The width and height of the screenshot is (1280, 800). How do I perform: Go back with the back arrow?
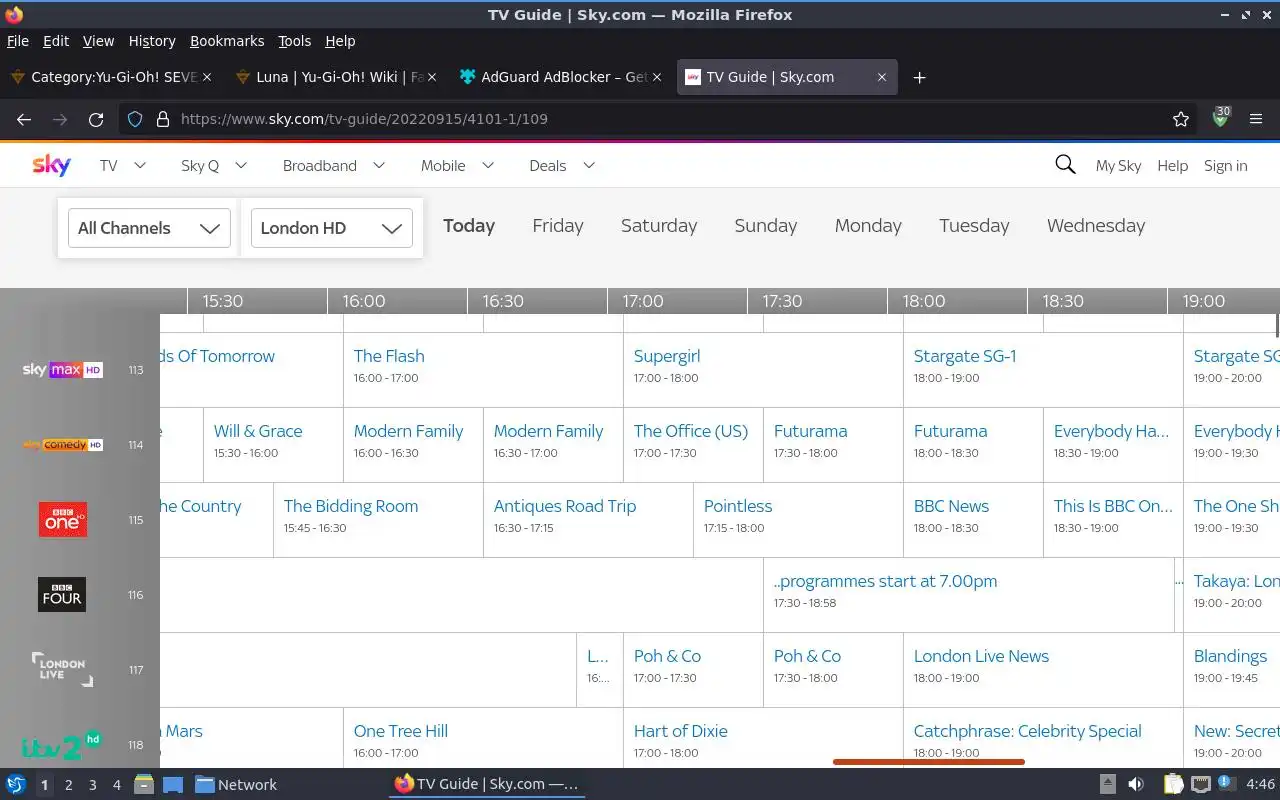tap(24, 119)
